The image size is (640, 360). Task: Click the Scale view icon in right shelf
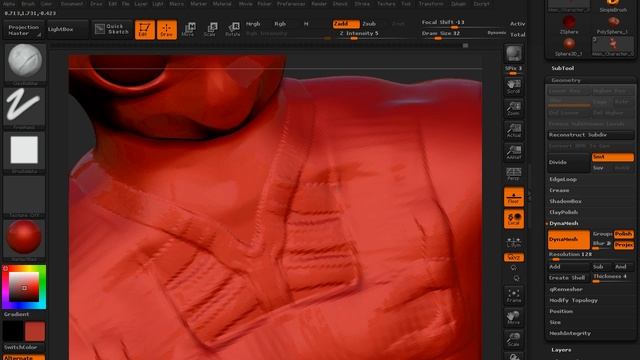[513, 339]
